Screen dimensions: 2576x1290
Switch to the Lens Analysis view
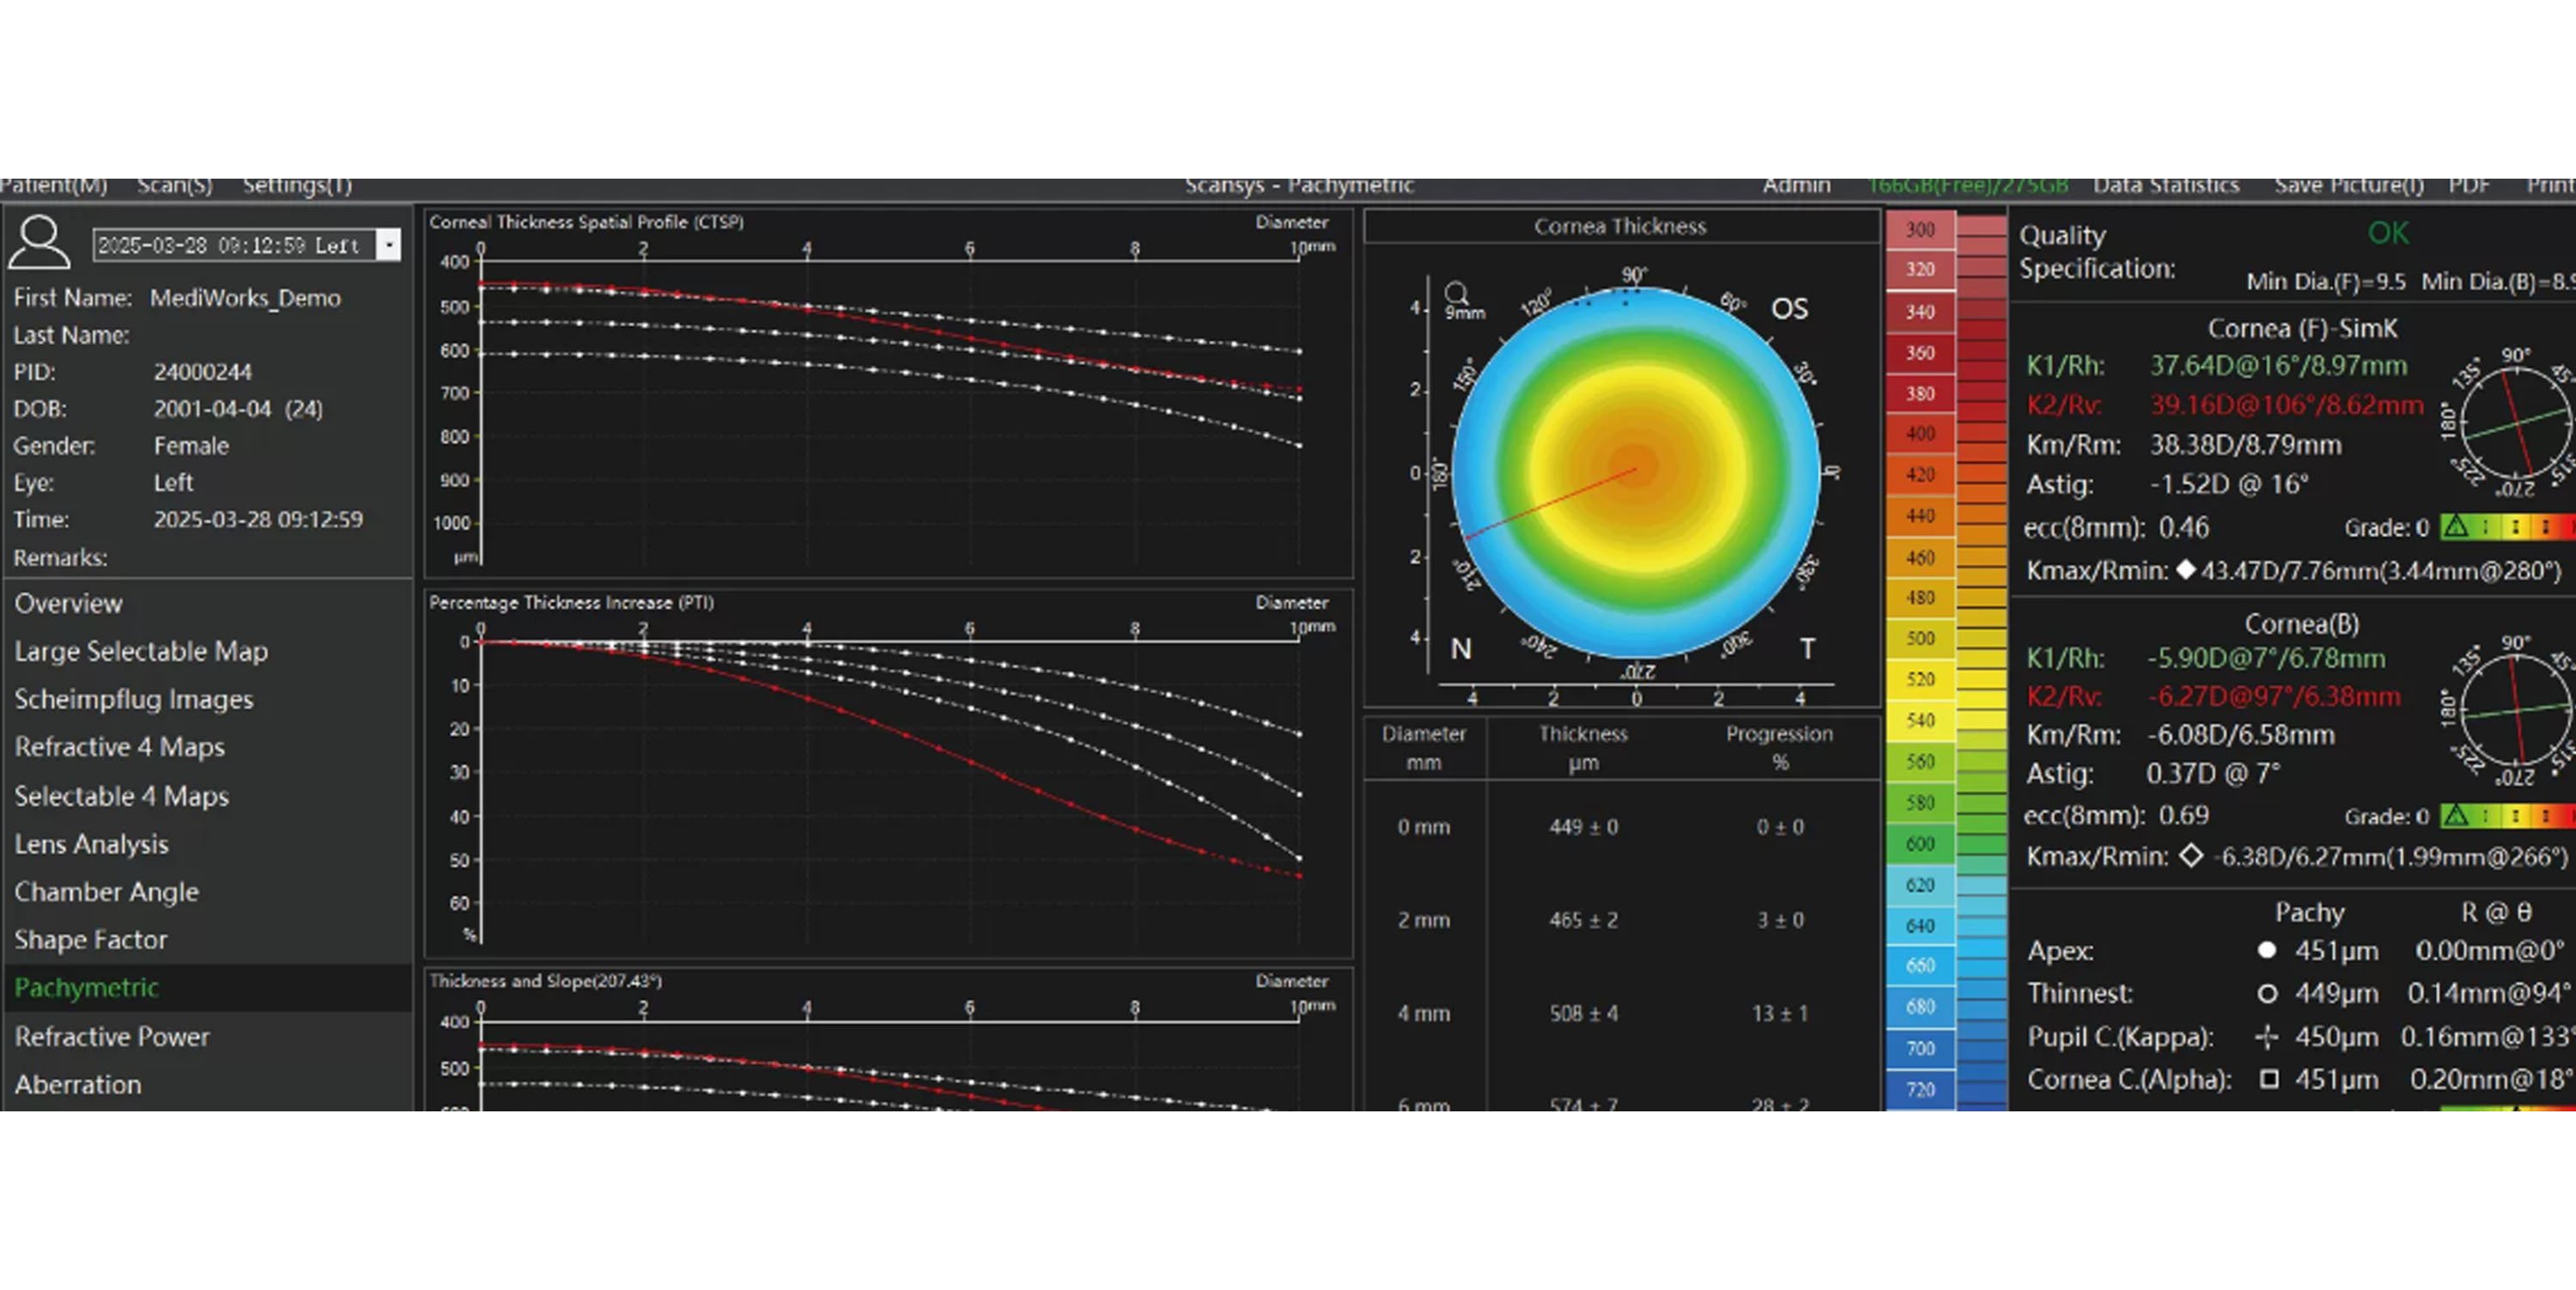tap(91, 845)
